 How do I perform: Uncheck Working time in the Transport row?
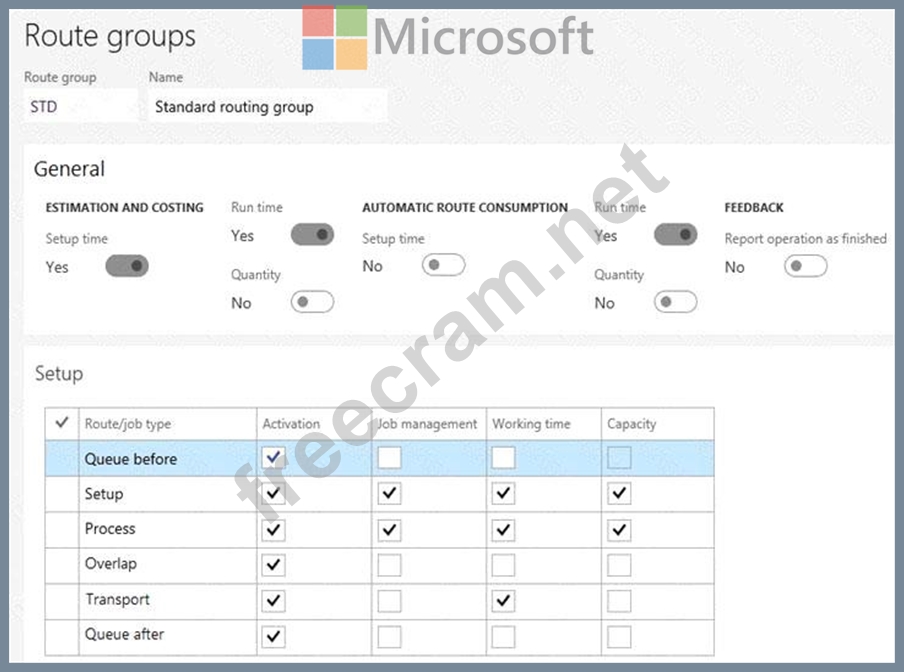point(503,601)
